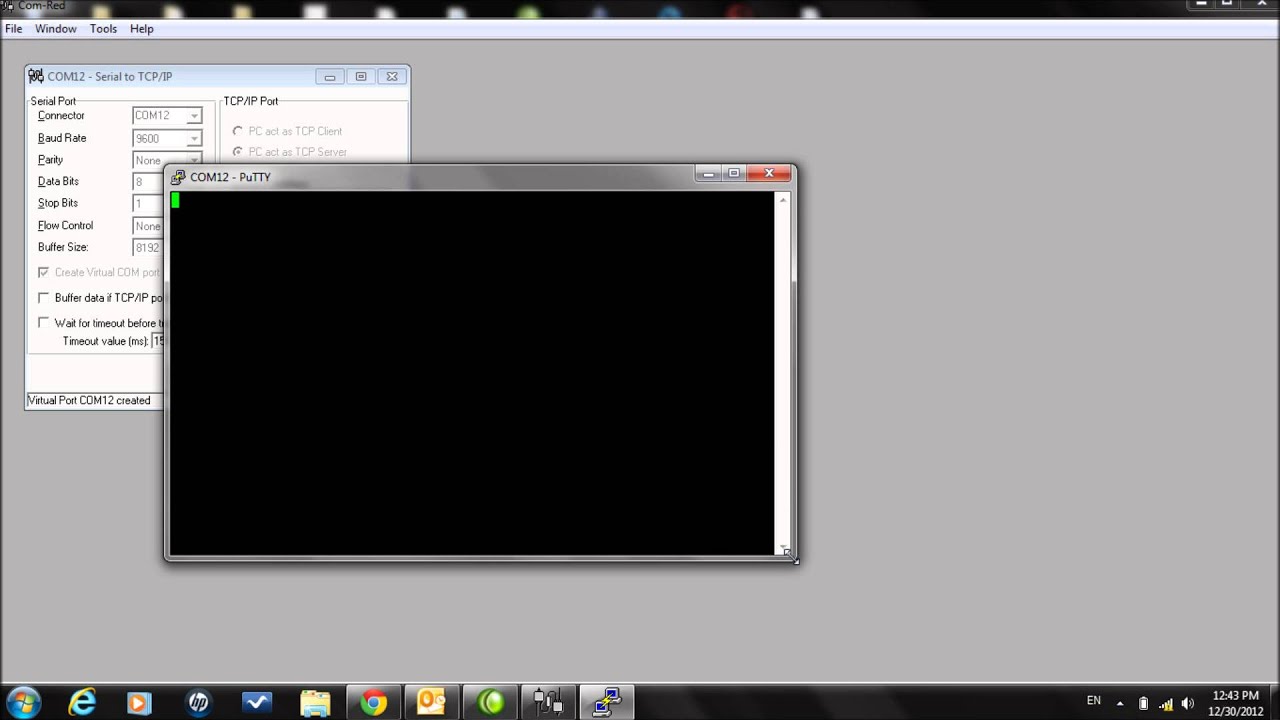Click the Com-Red icon in the Serial to TCP/IP title bar
Screen dimensions: 1280x720
point(36,76)
